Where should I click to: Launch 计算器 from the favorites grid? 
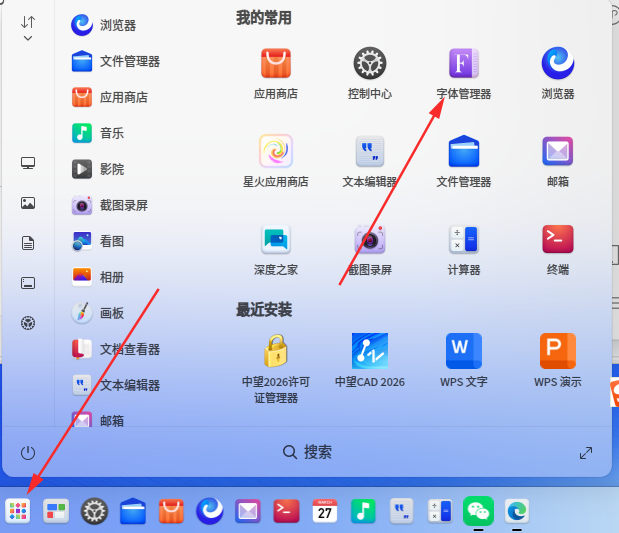tap(463, 250)
